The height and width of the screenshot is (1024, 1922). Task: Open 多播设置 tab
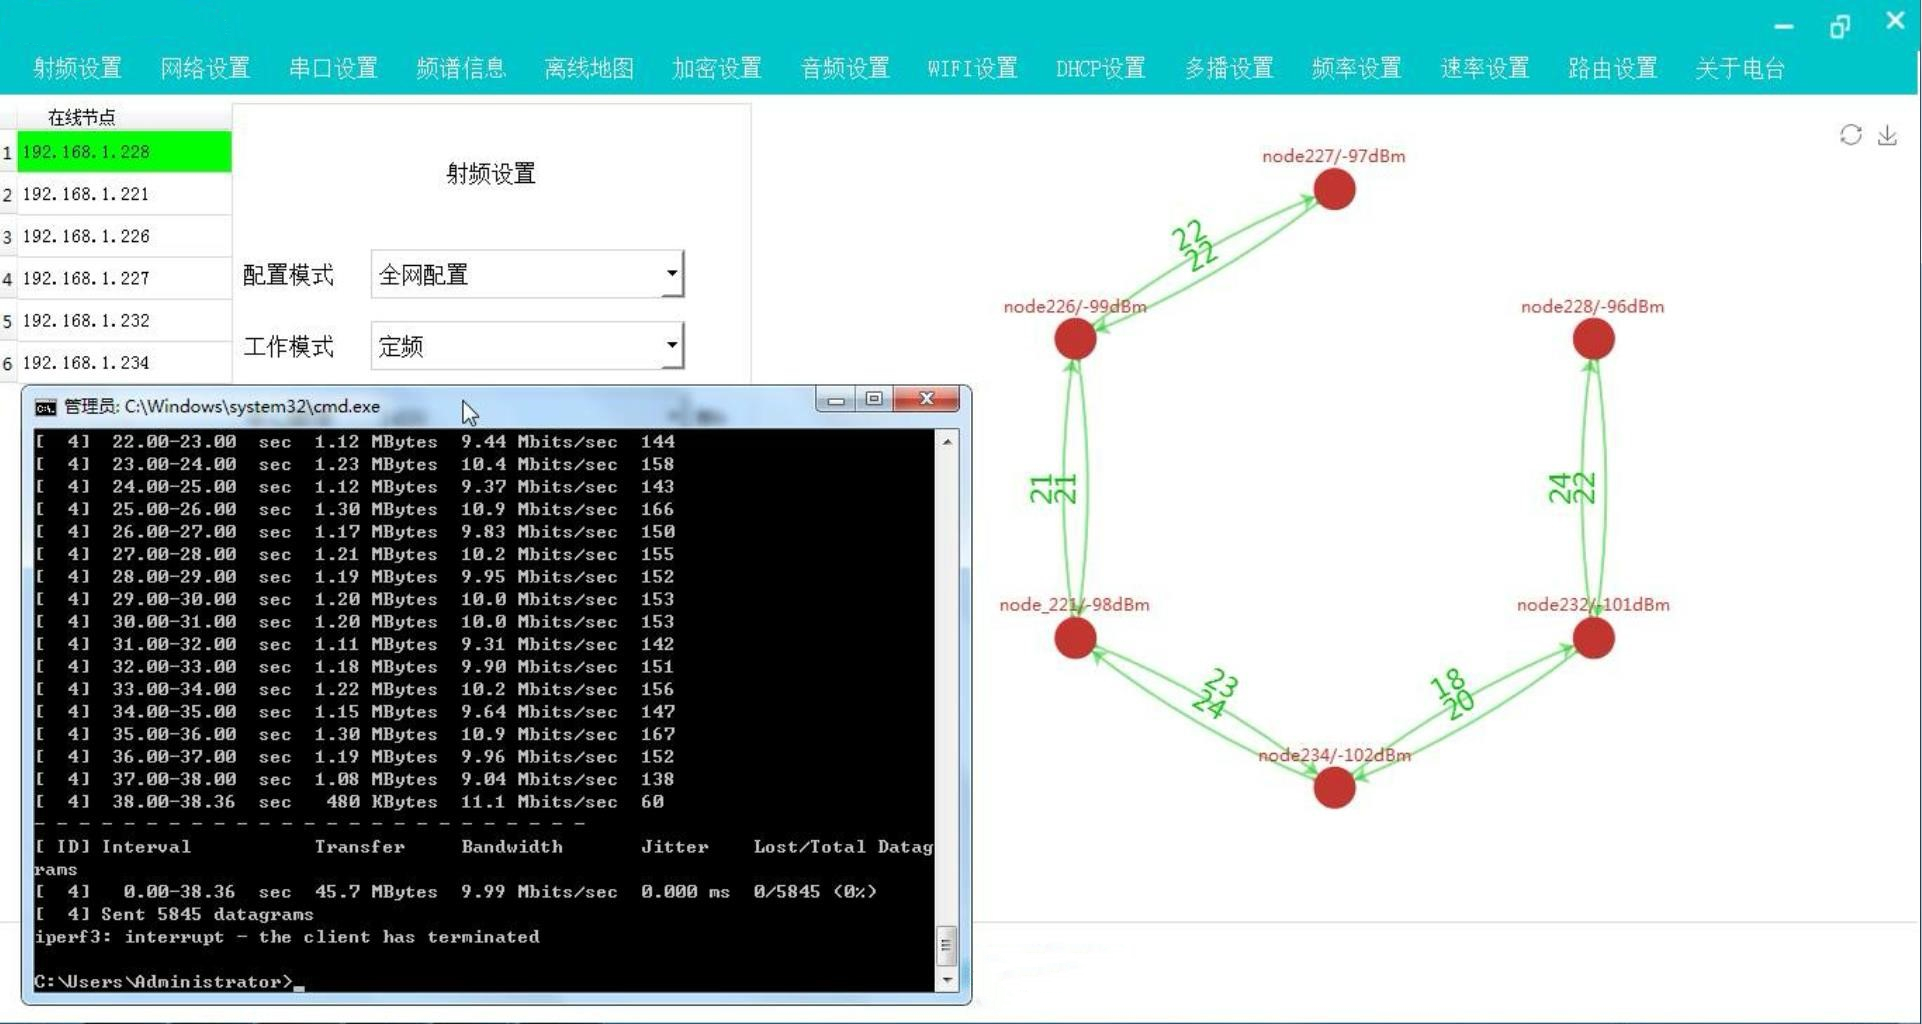[x=1229, y=68]
